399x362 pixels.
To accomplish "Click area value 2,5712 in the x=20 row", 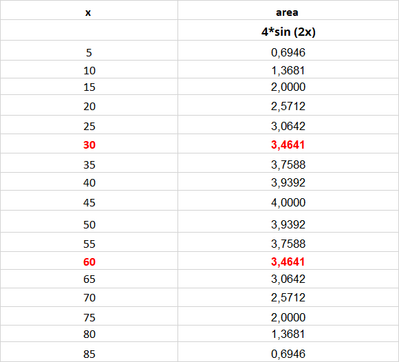I will 288,105.
